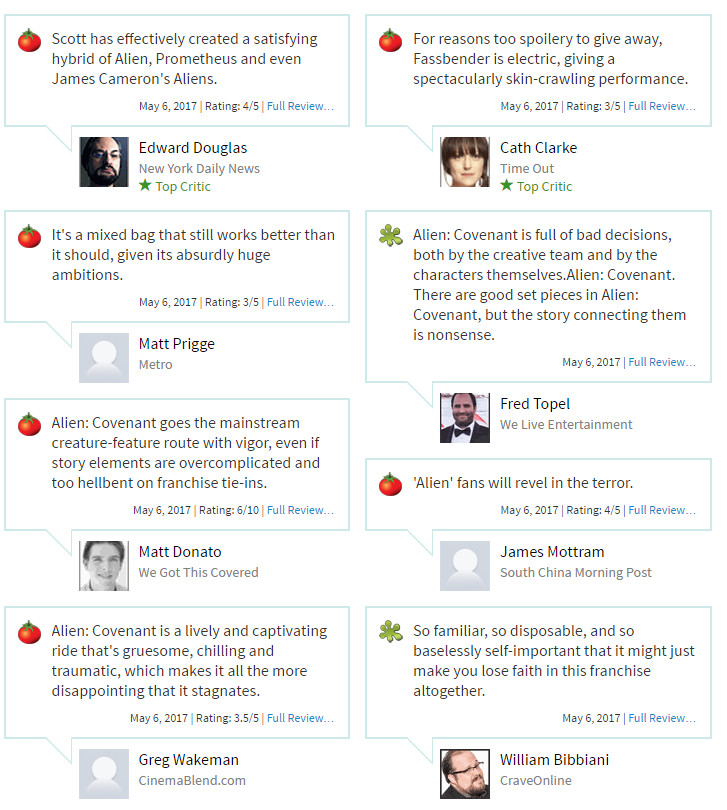This screenshot has height=810, width=727.
Task: Open Full Review for Edward Douglas's review
Action: (x=300, y=106)
